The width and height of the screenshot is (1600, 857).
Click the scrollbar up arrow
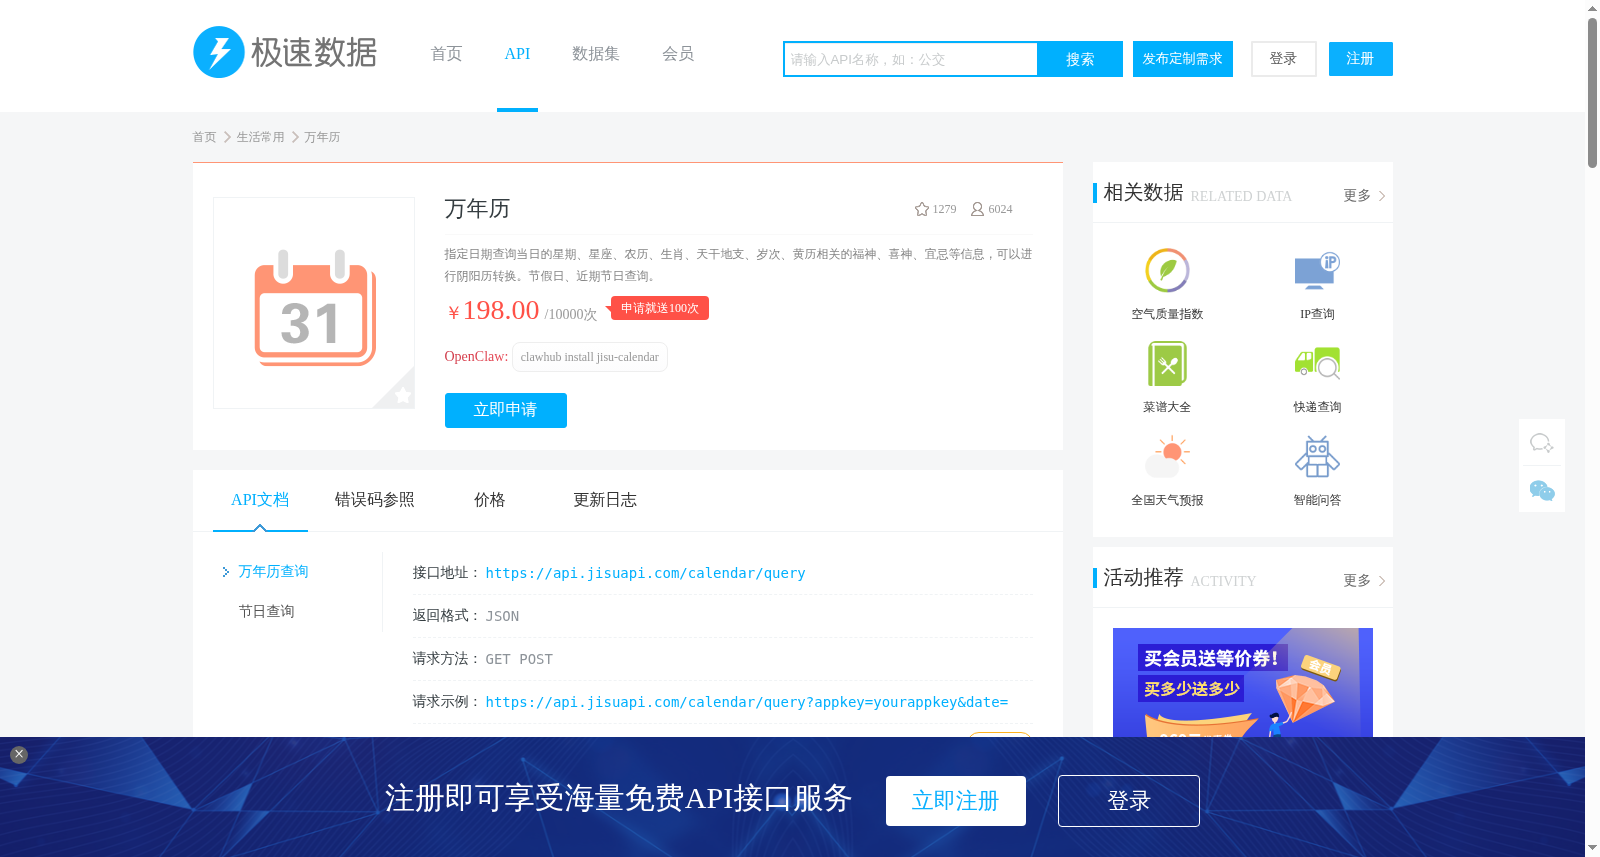[1592, 8]
